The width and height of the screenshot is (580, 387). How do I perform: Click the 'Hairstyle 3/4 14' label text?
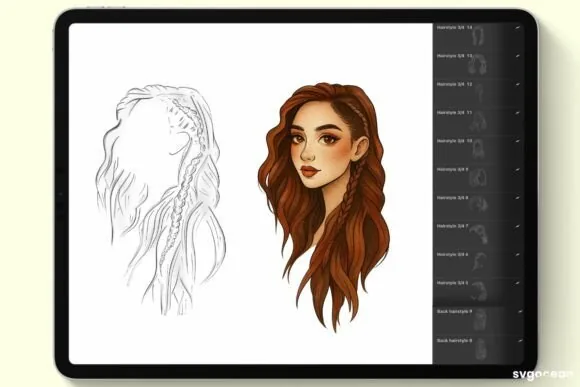[455, 28]
